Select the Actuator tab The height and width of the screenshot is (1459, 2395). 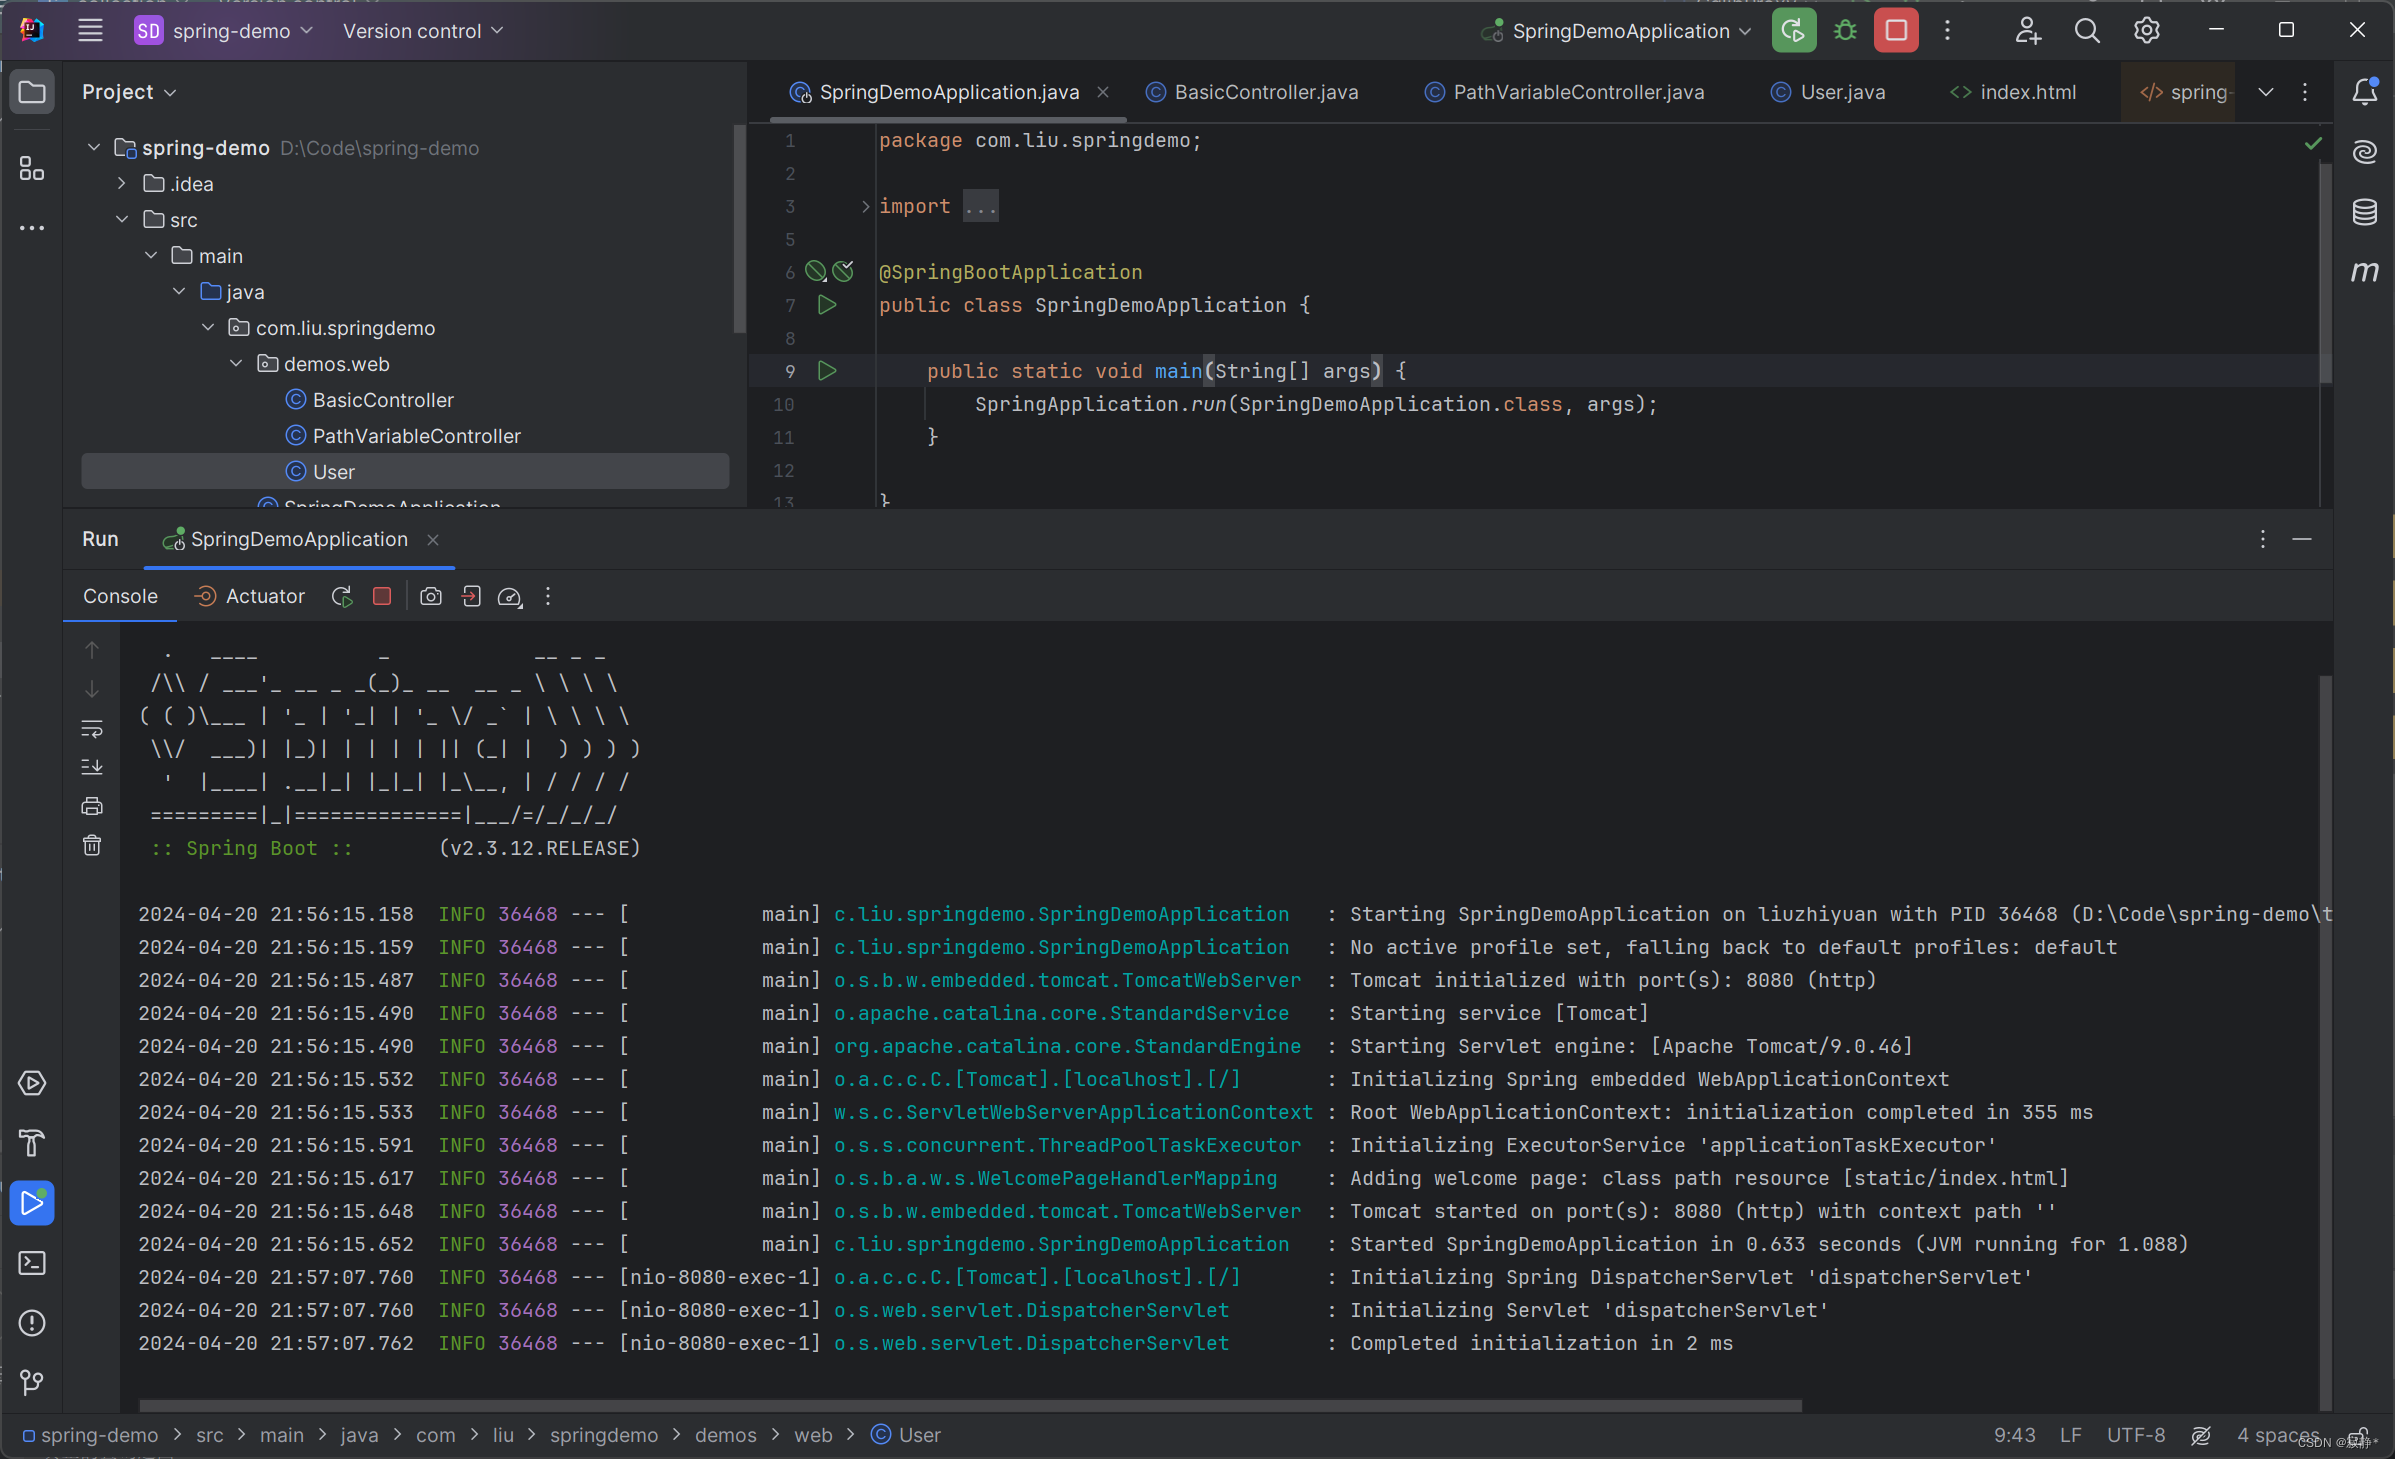(x=249, y=596)
